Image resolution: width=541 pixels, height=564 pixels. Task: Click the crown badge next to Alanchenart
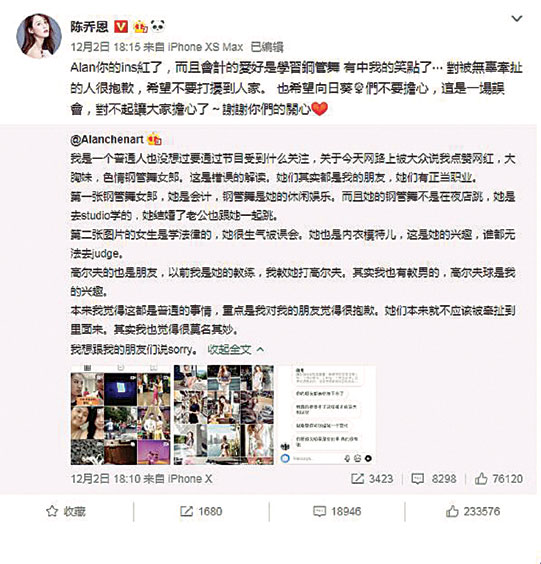154,139
